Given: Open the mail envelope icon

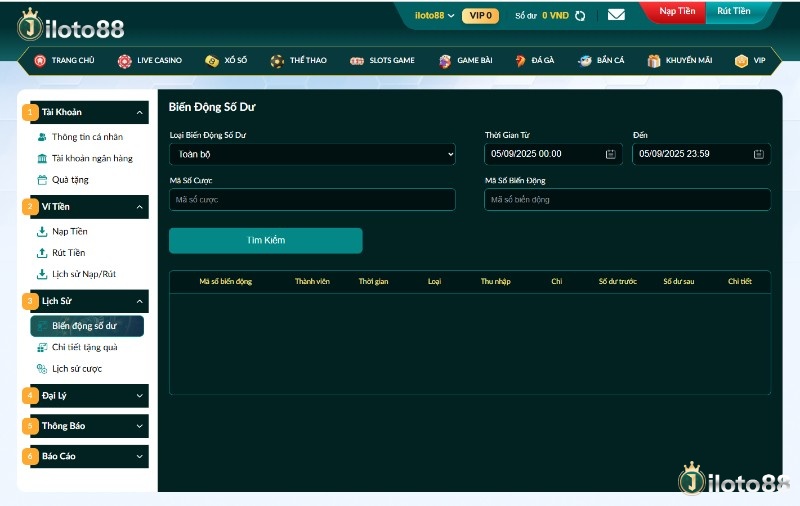Looking at the screenshot, I should (x=616, y=15).
